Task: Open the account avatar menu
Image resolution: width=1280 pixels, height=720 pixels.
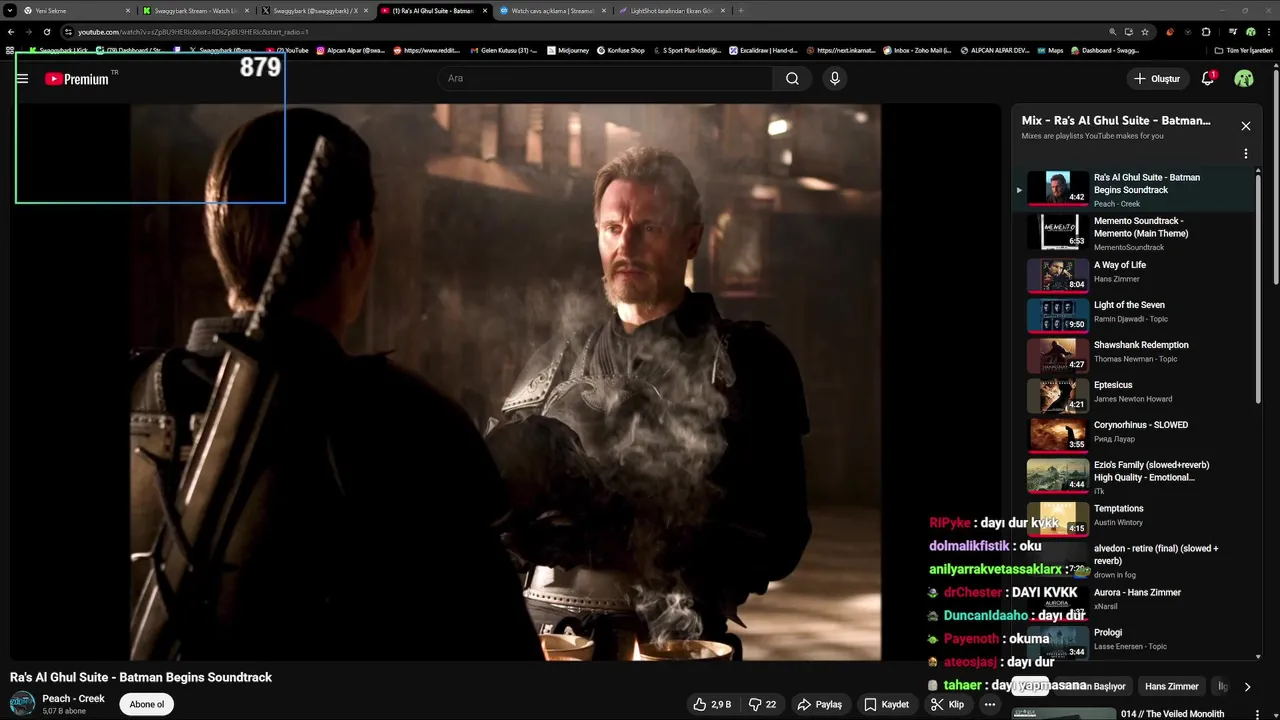Action: click(1244, 78)
